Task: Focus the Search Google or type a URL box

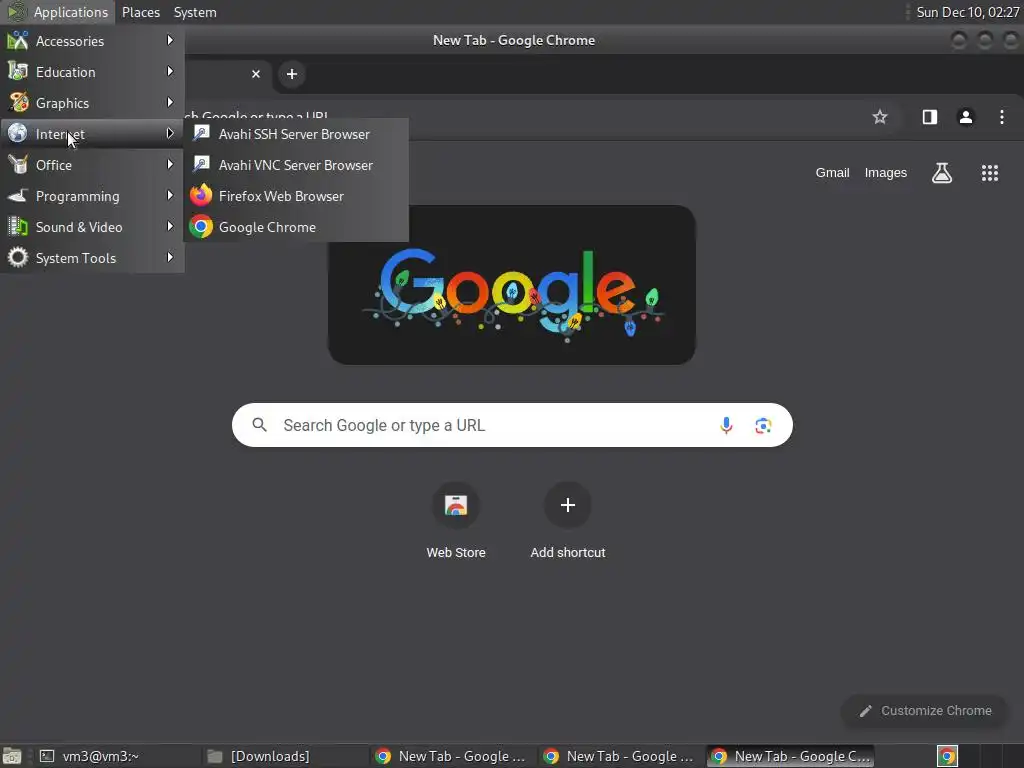Action: [x=512, y=425]
